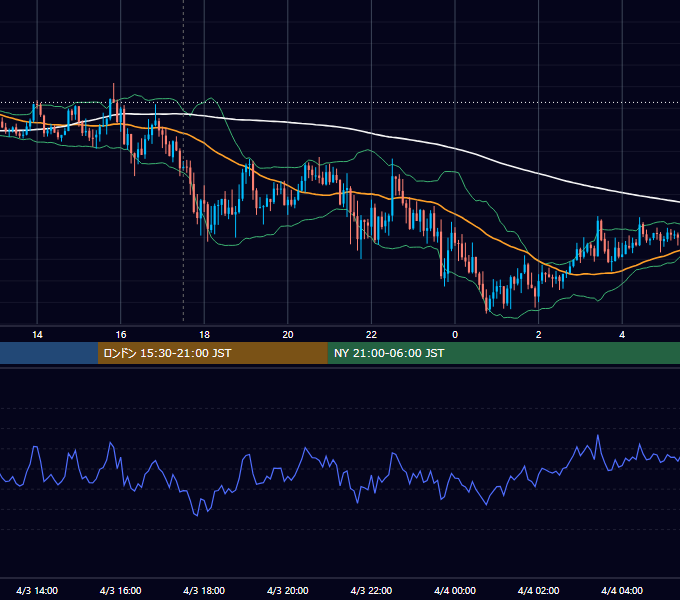Click the 2 hour label on price chart axis
This screenshot has height=600, width=680.
538,335
